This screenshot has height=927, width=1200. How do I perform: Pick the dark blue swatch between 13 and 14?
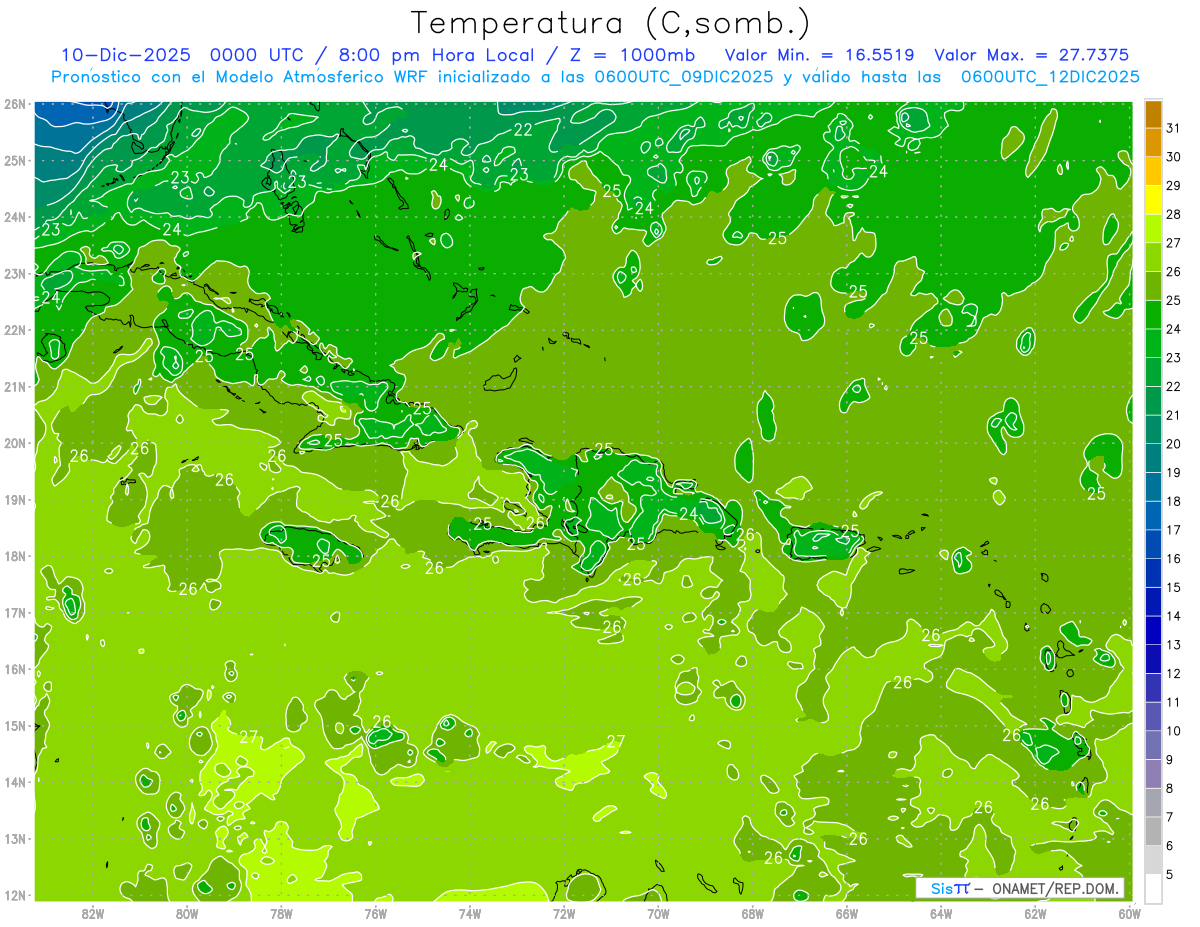coord(1153,631)
